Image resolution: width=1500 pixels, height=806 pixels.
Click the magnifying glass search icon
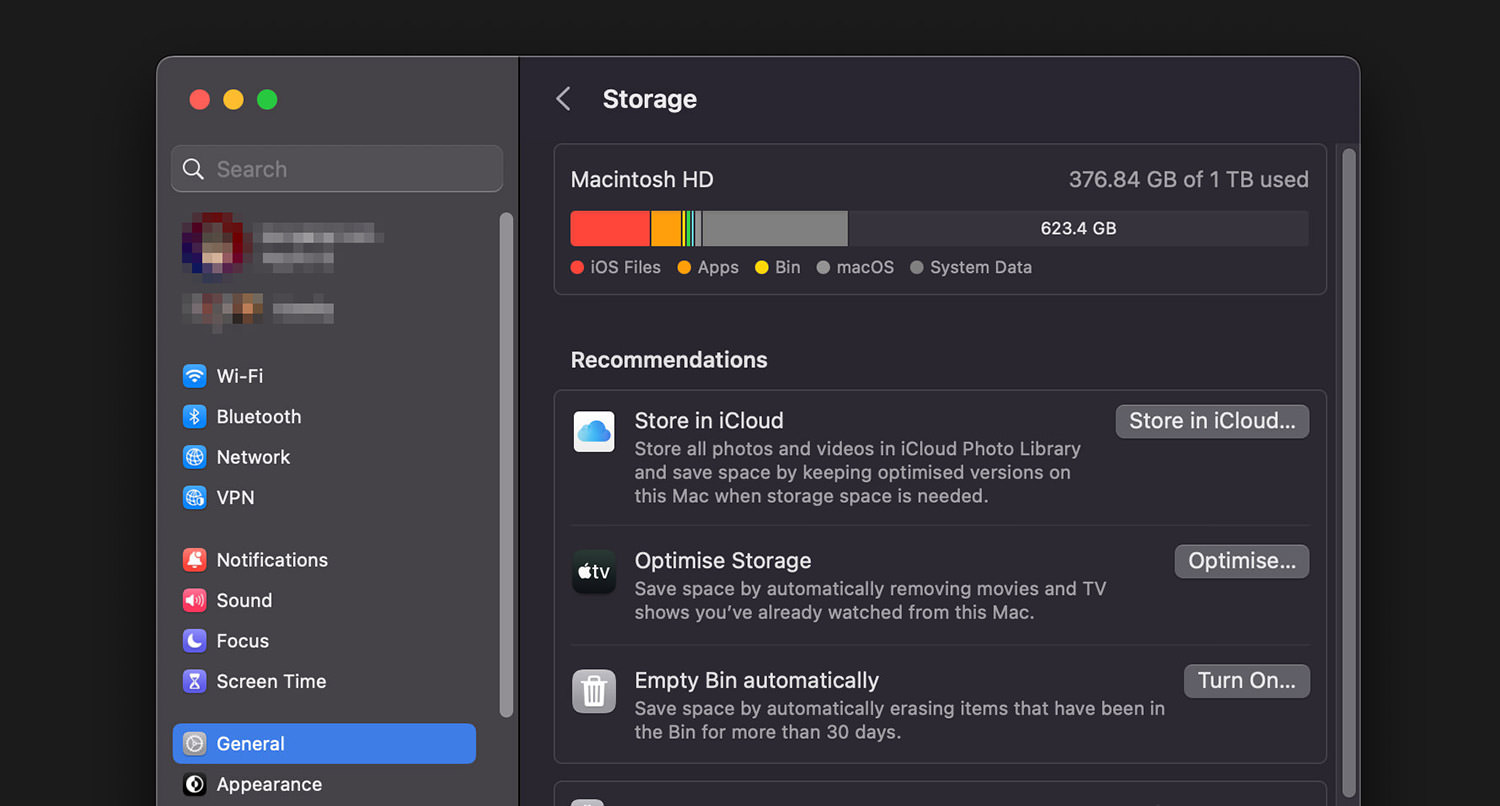tap(194, 169)
